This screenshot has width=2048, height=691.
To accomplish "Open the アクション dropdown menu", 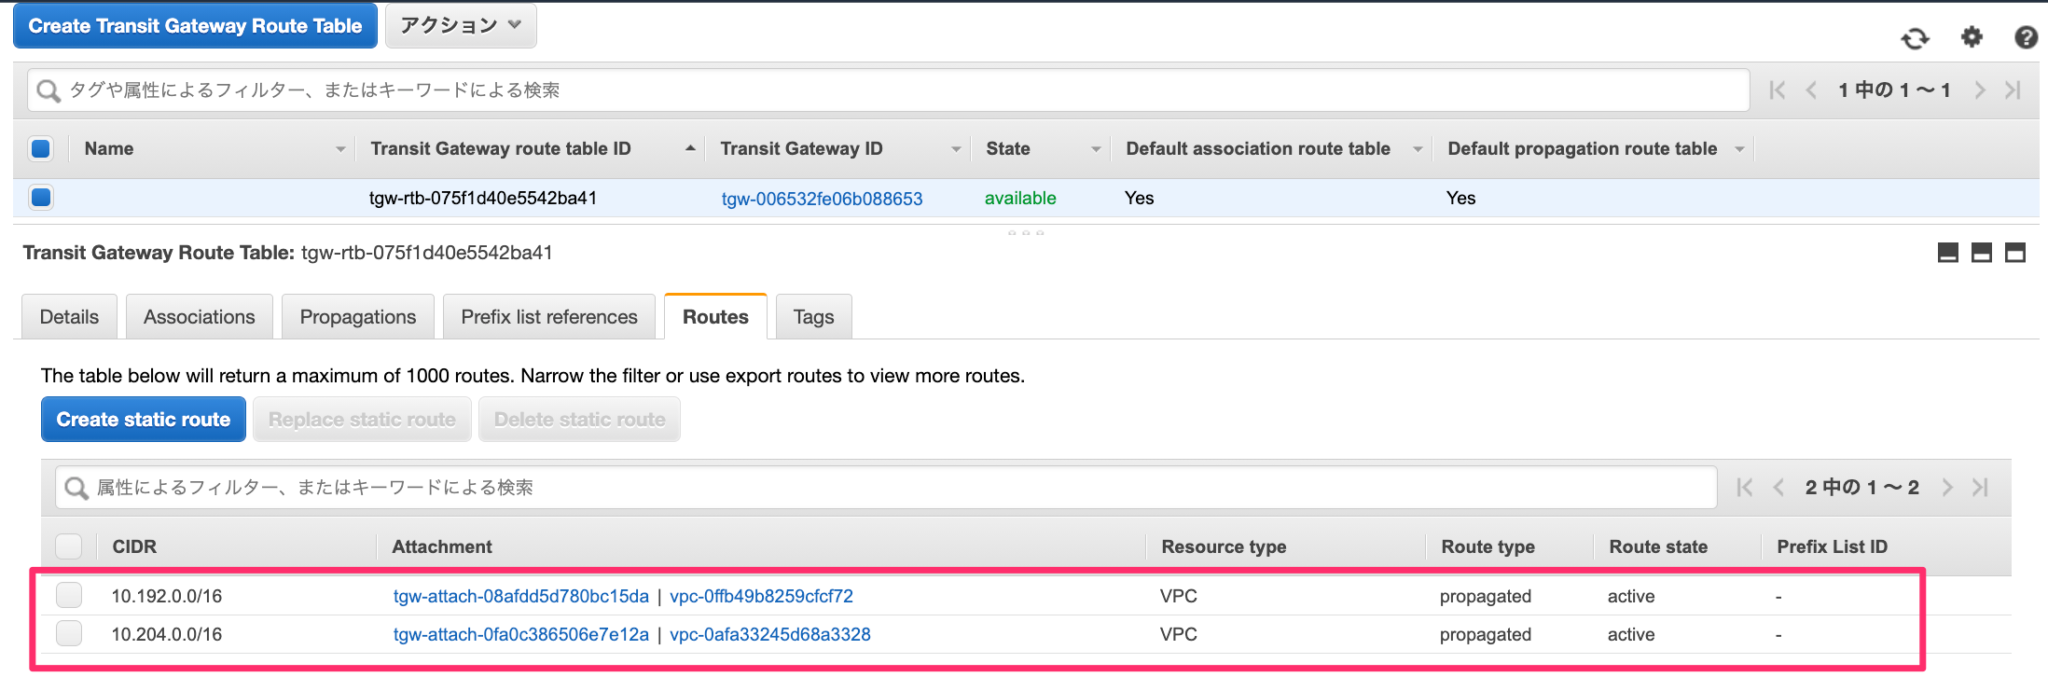I will tap(460, 25).
